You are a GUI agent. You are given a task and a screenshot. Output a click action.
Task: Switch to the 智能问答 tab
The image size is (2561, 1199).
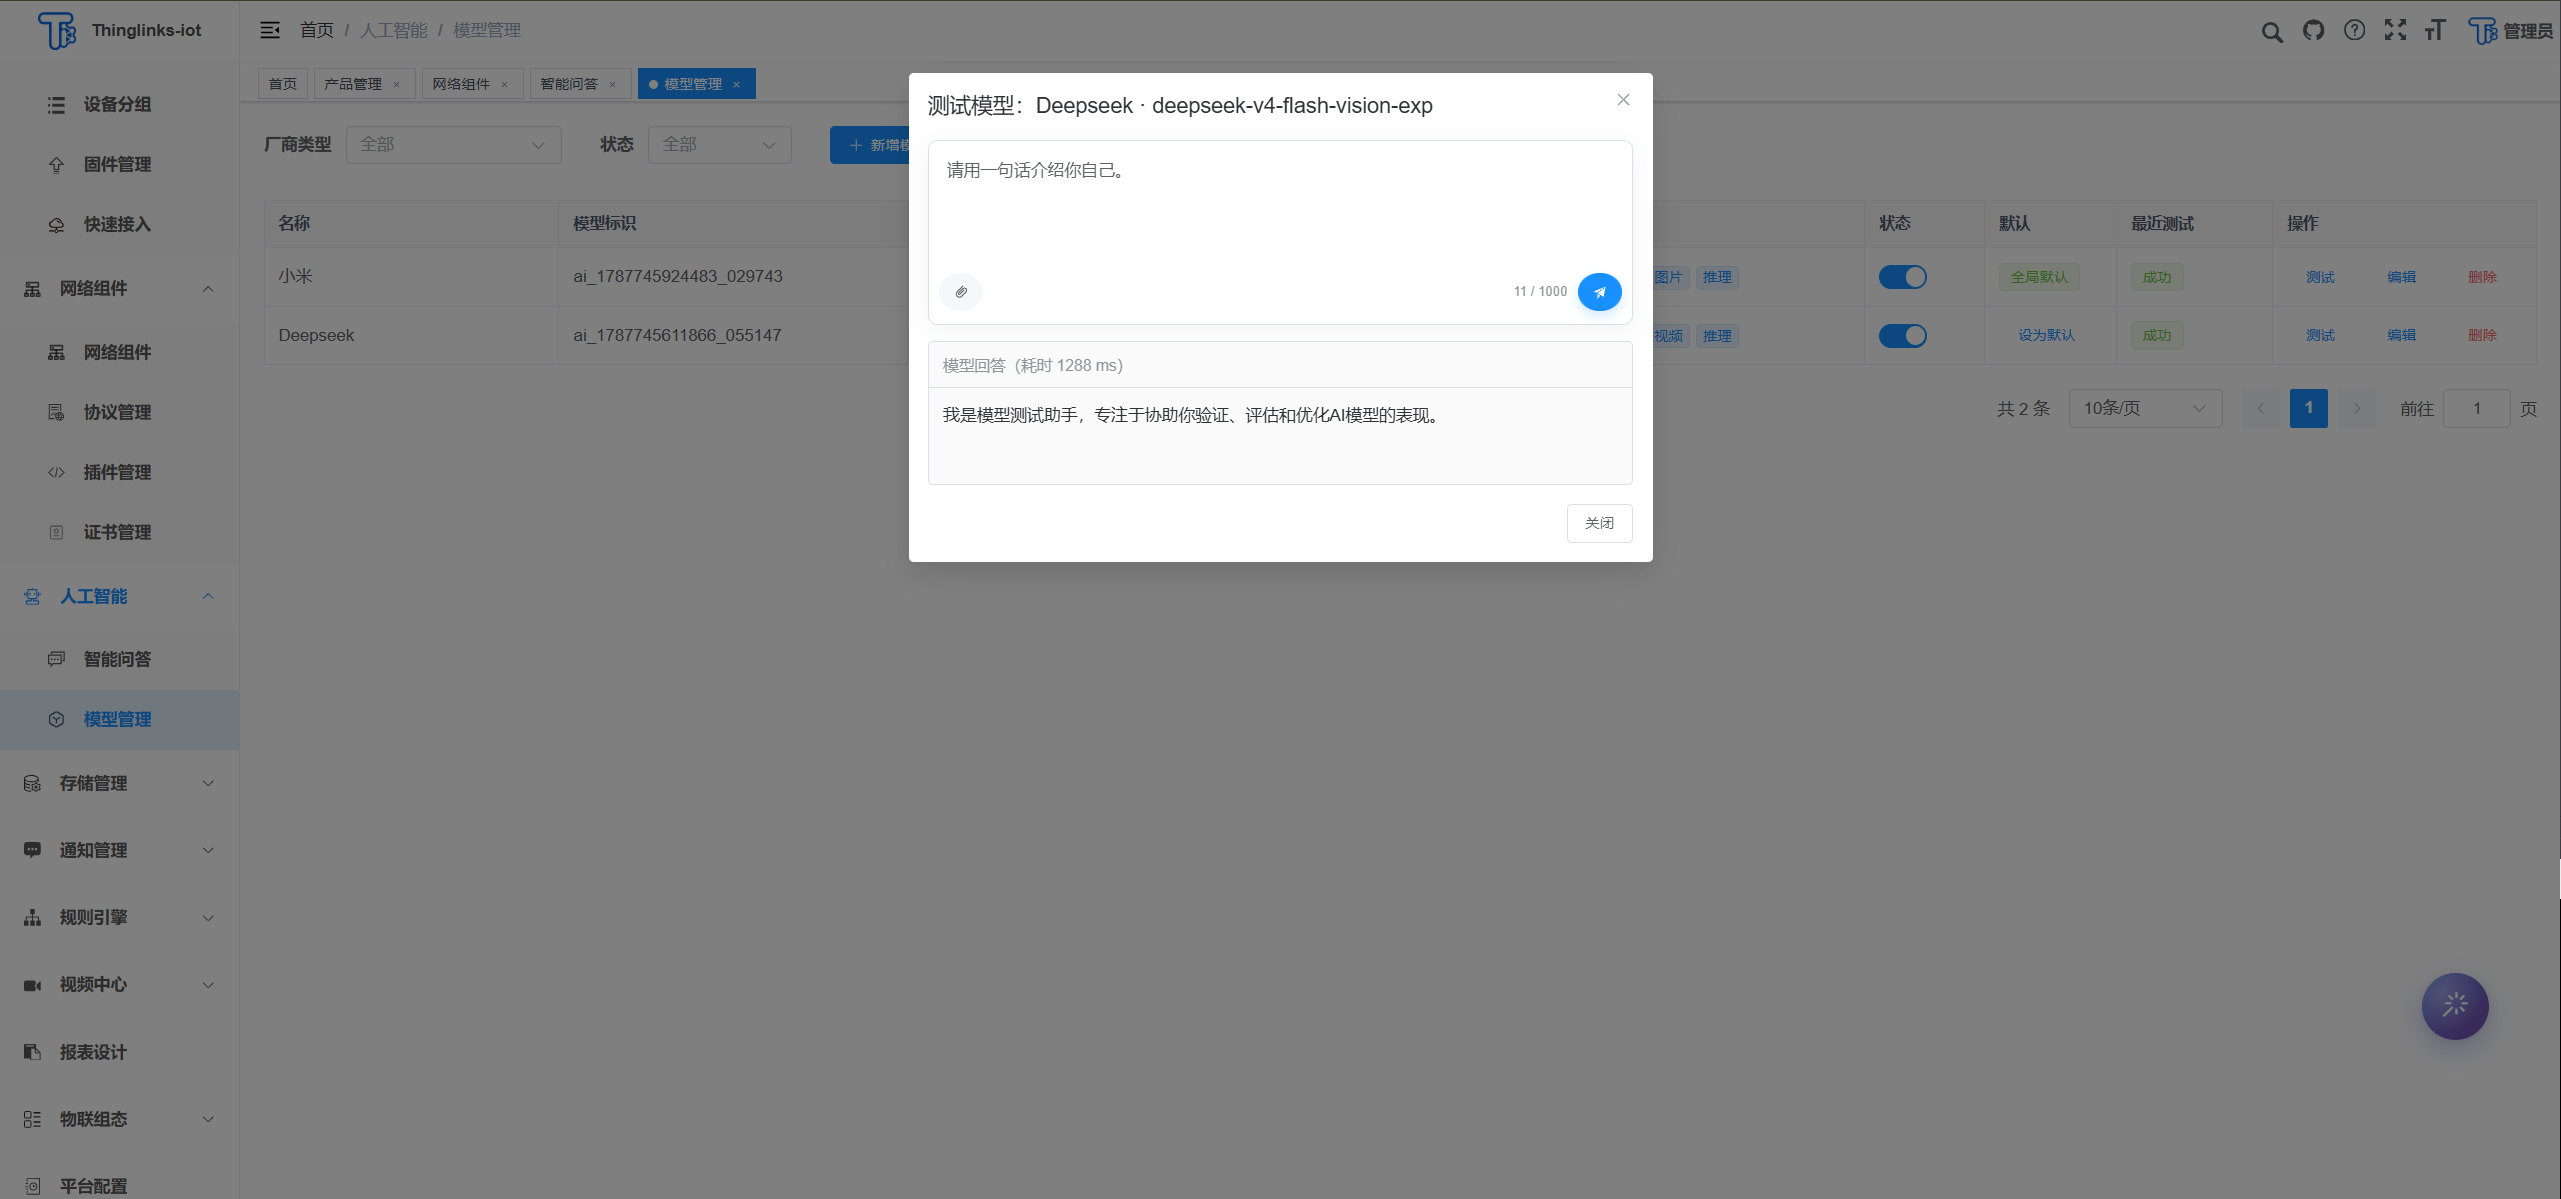click(569, 84)
